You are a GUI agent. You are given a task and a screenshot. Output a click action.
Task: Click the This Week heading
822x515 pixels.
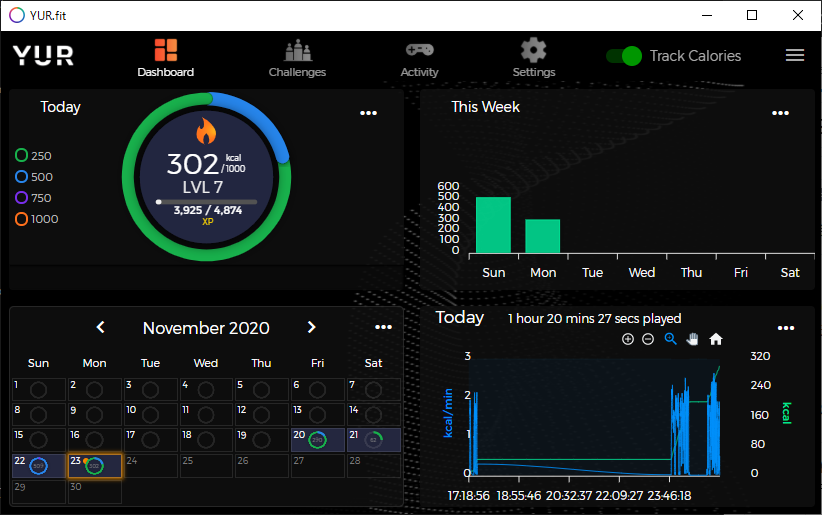(485, 107)
